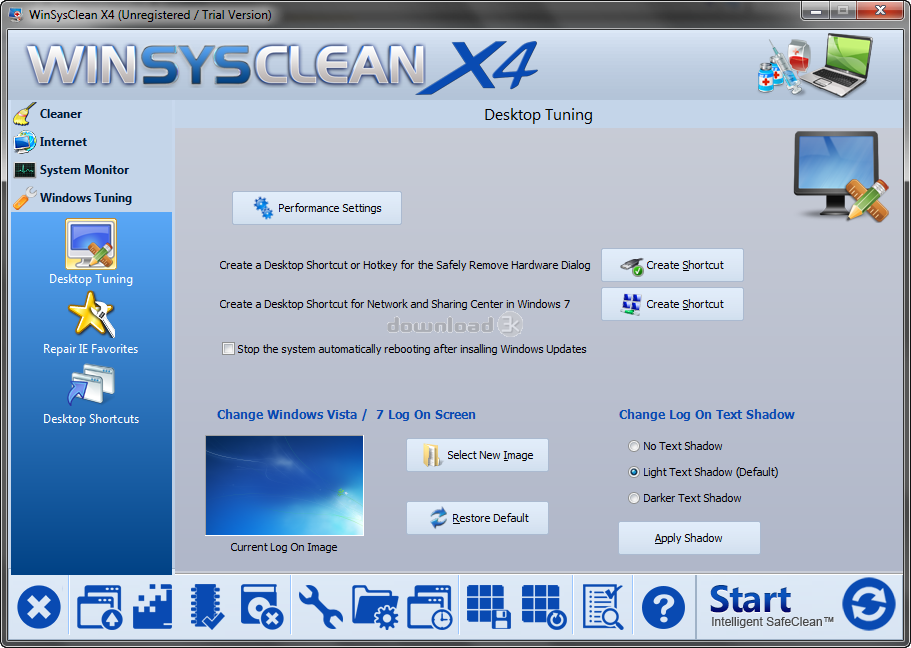
Task: Click Select New Image button
Action: tap(477, 455)
